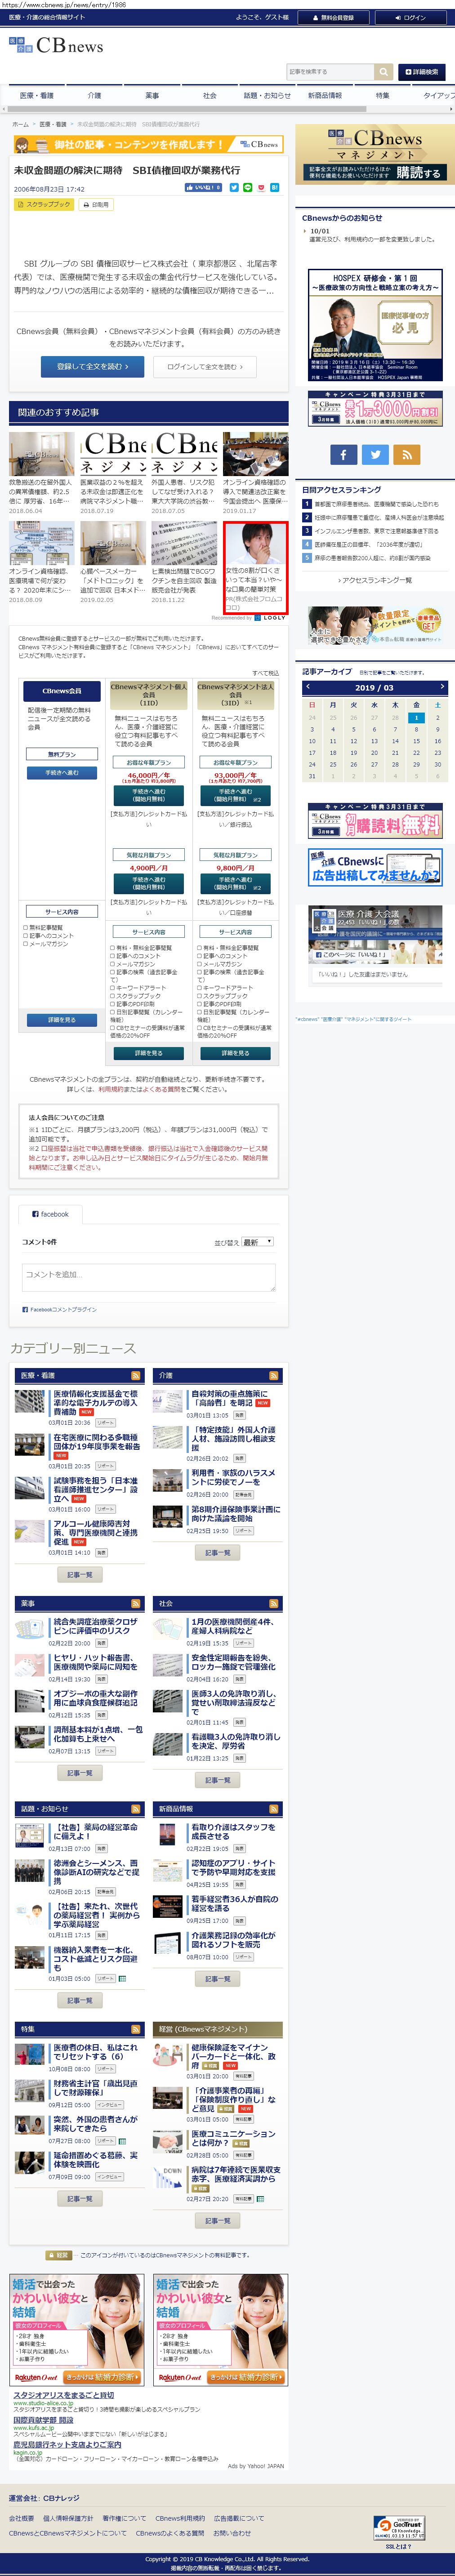Viewport: 455px width, 2576px height.
Task: Click the ログイン button in top bar
Action: point(410,17)
